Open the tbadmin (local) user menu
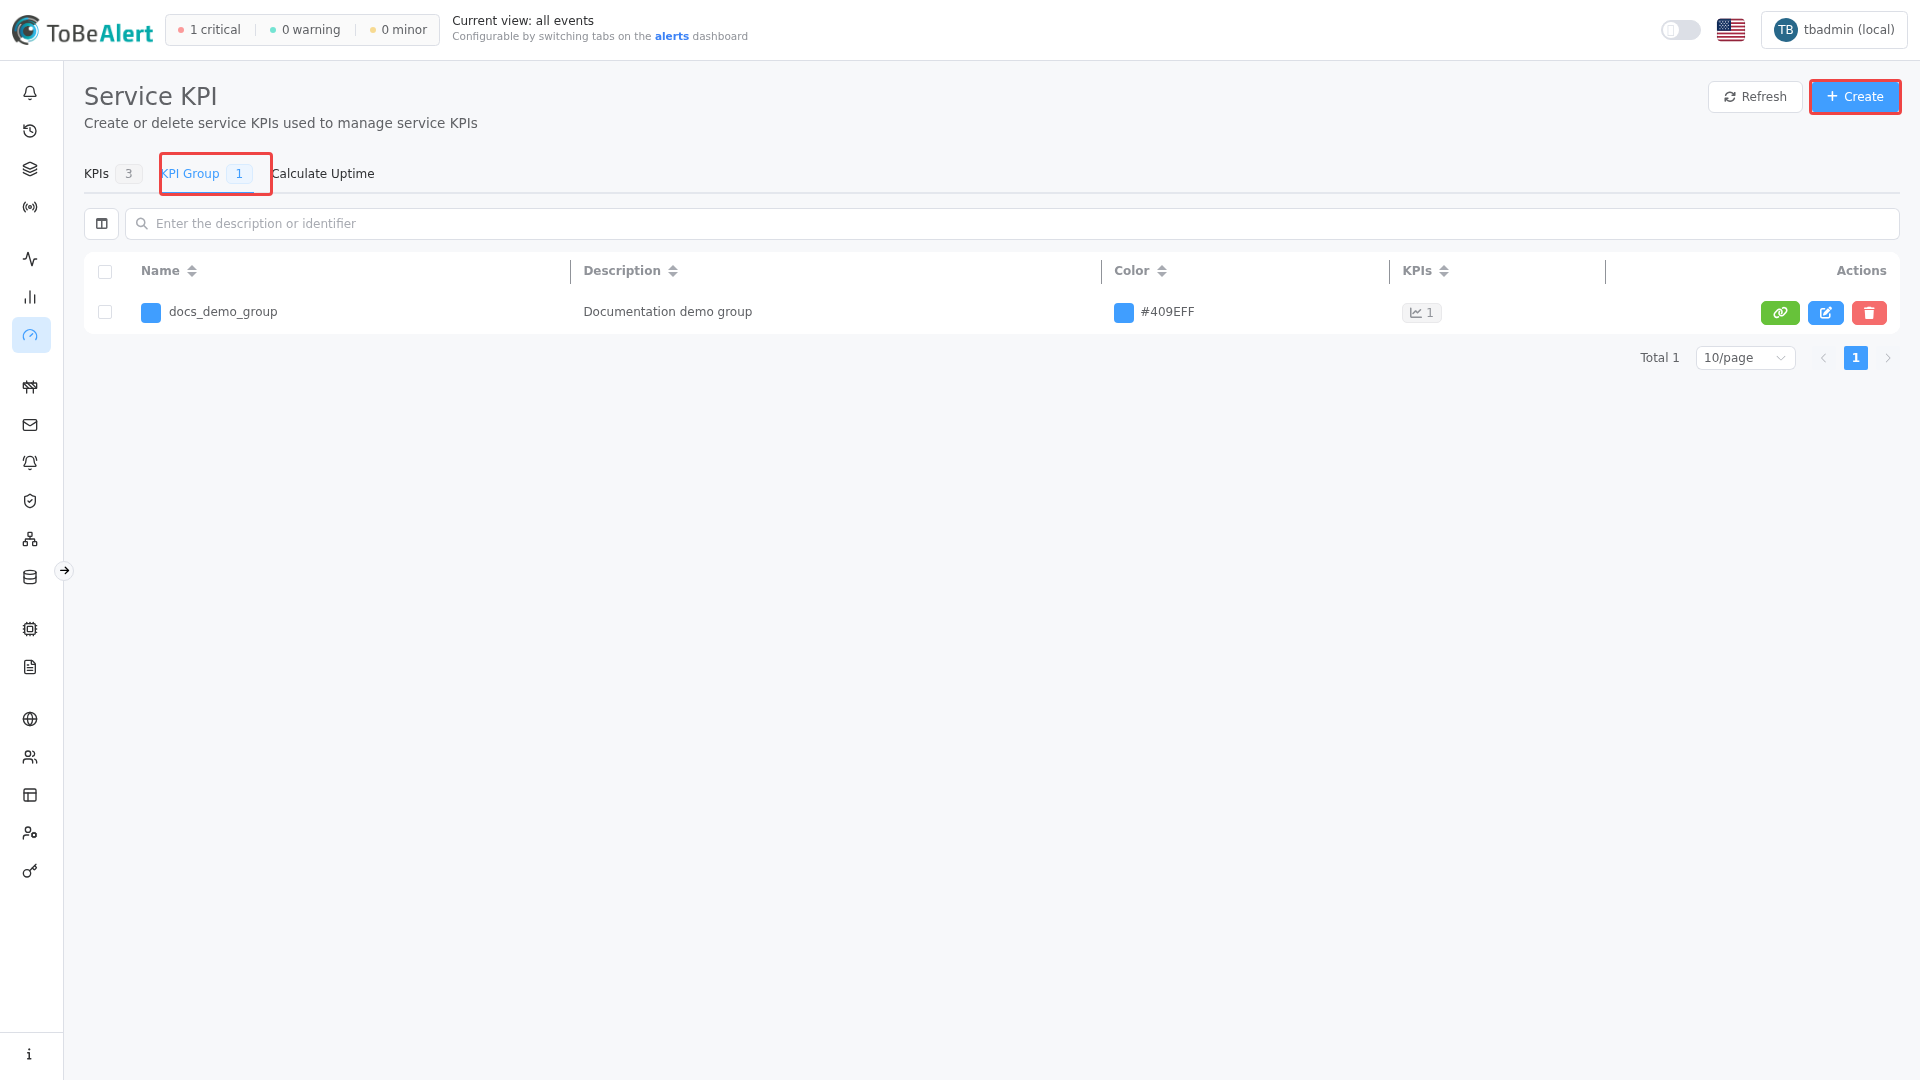This screenshot has height=1080, width=1920. [1834, 30]
